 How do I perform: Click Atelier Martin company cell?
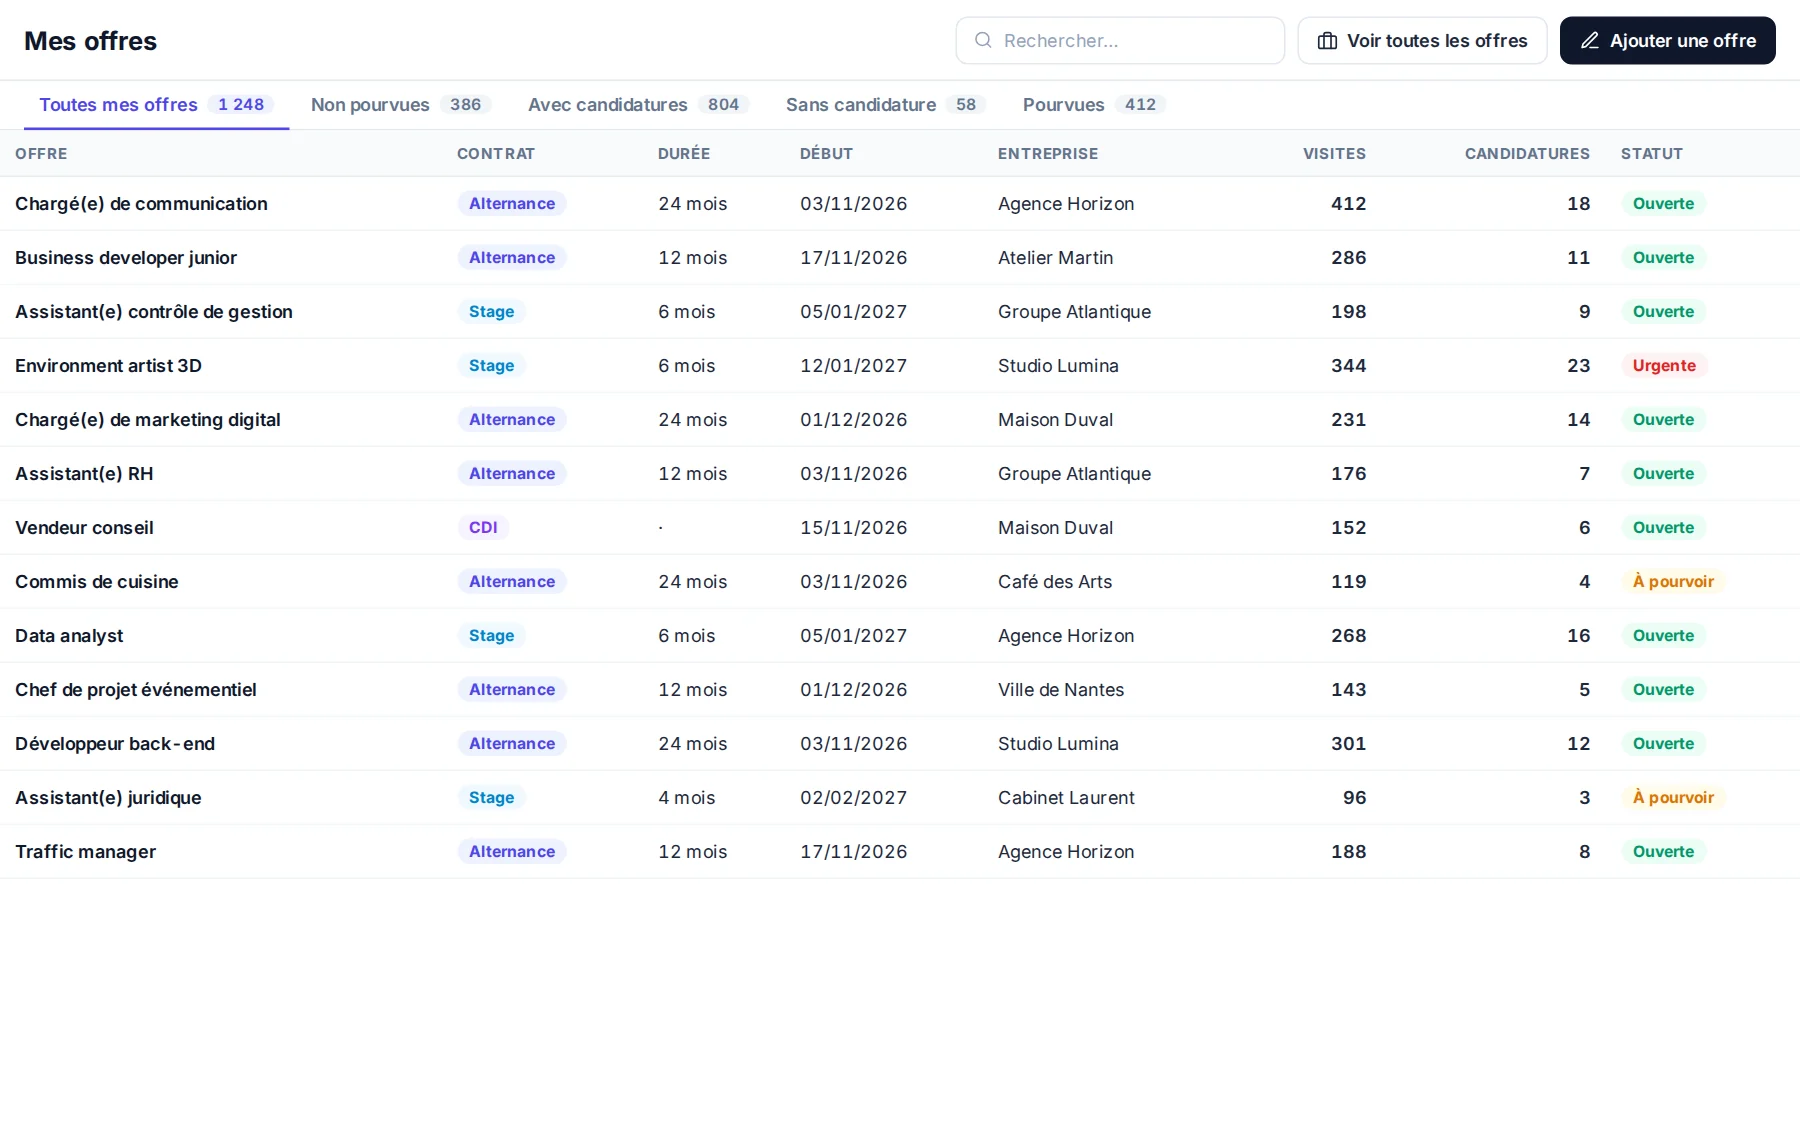point(1055,258)
